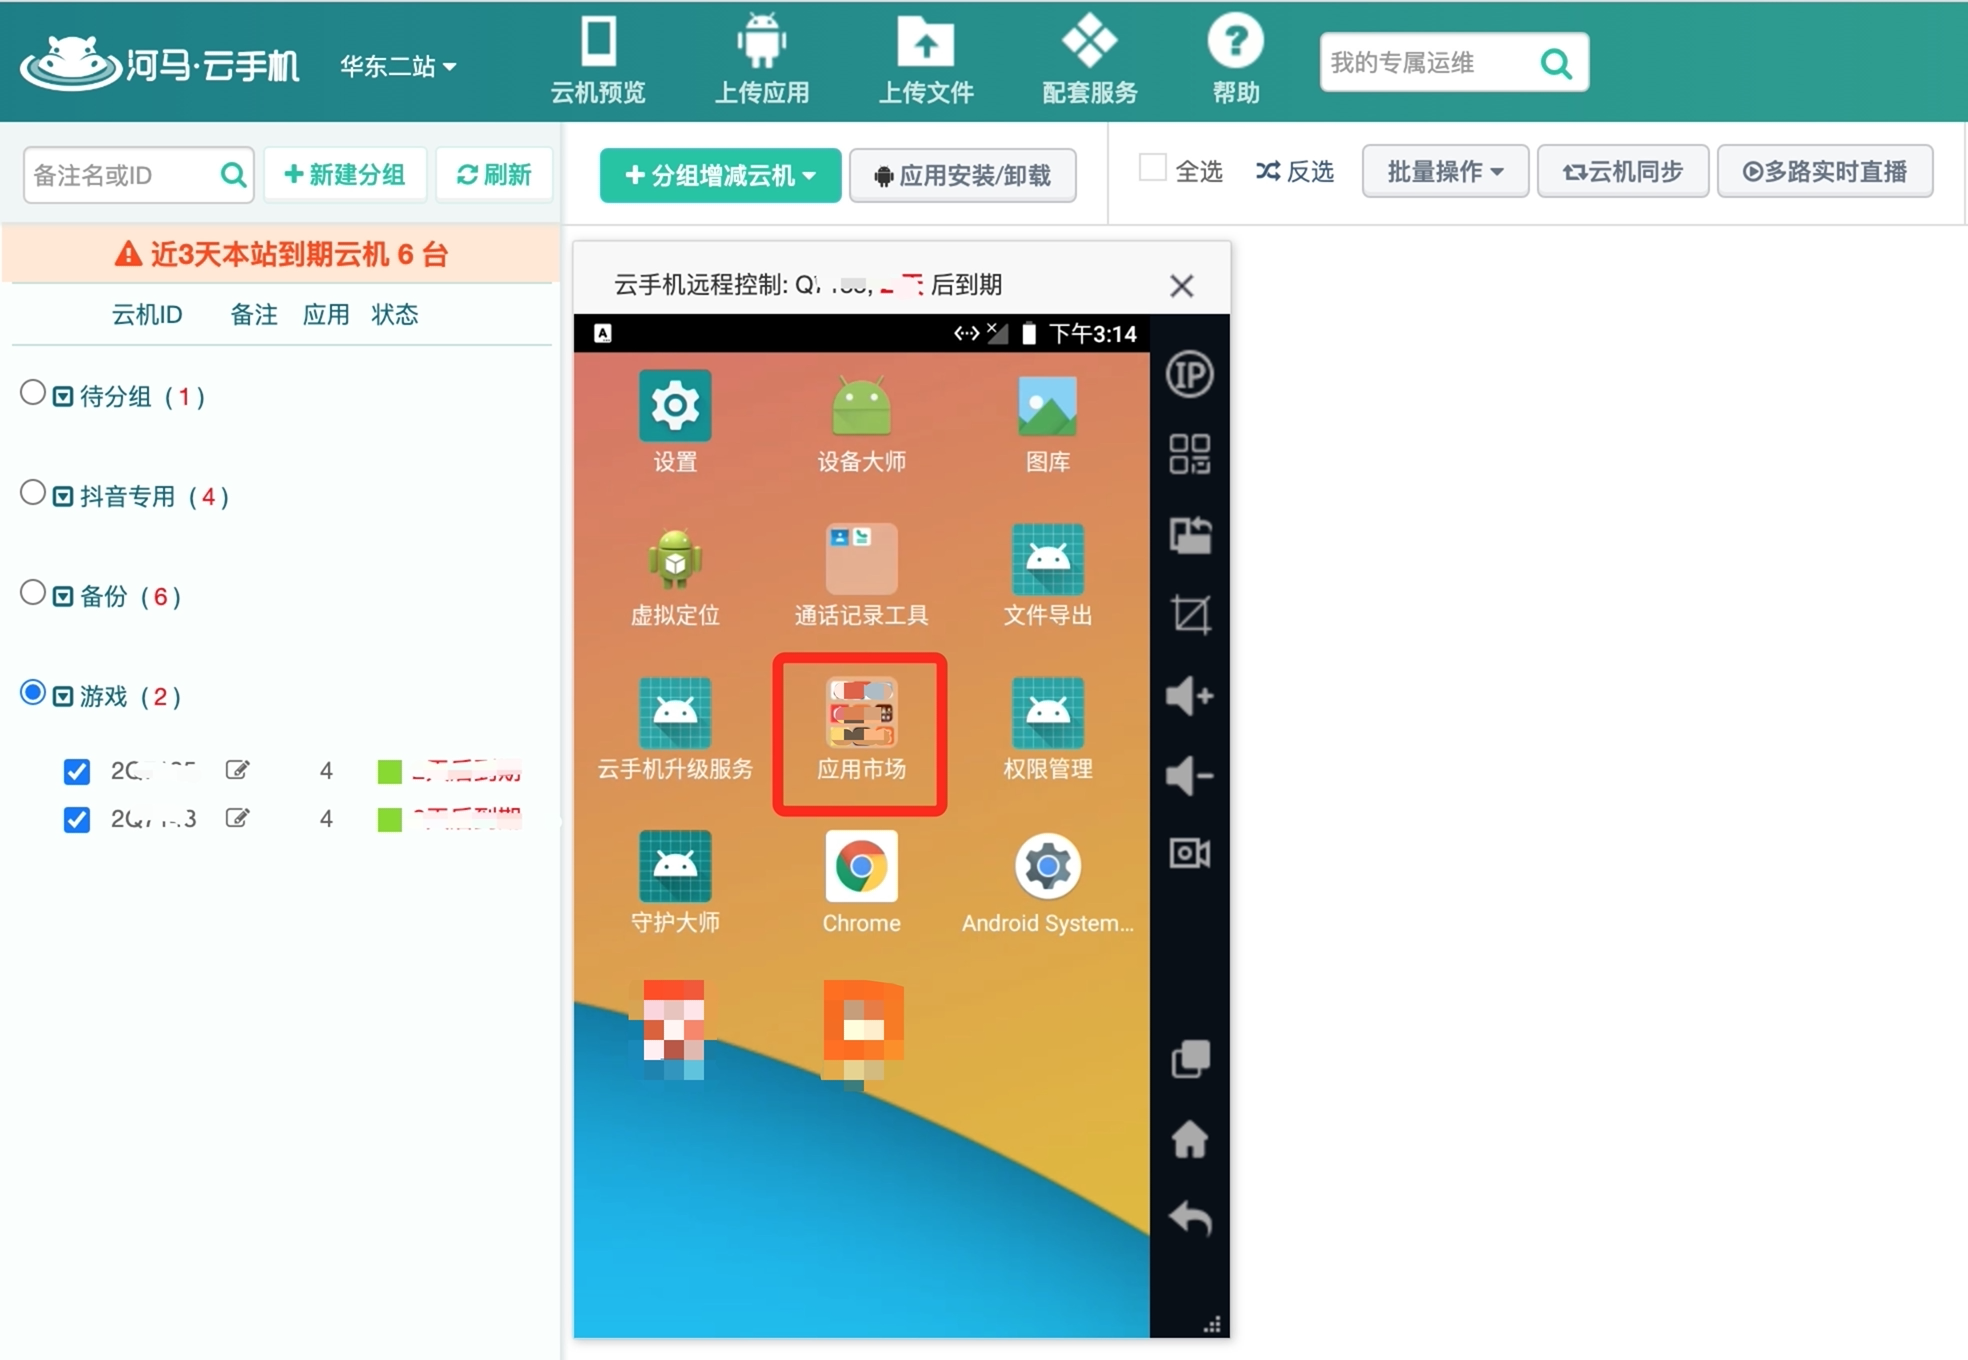Viewport: 1968px width, 1360px height.
Task: Click the screenshot crop icon
Action: coord(1189,614)
